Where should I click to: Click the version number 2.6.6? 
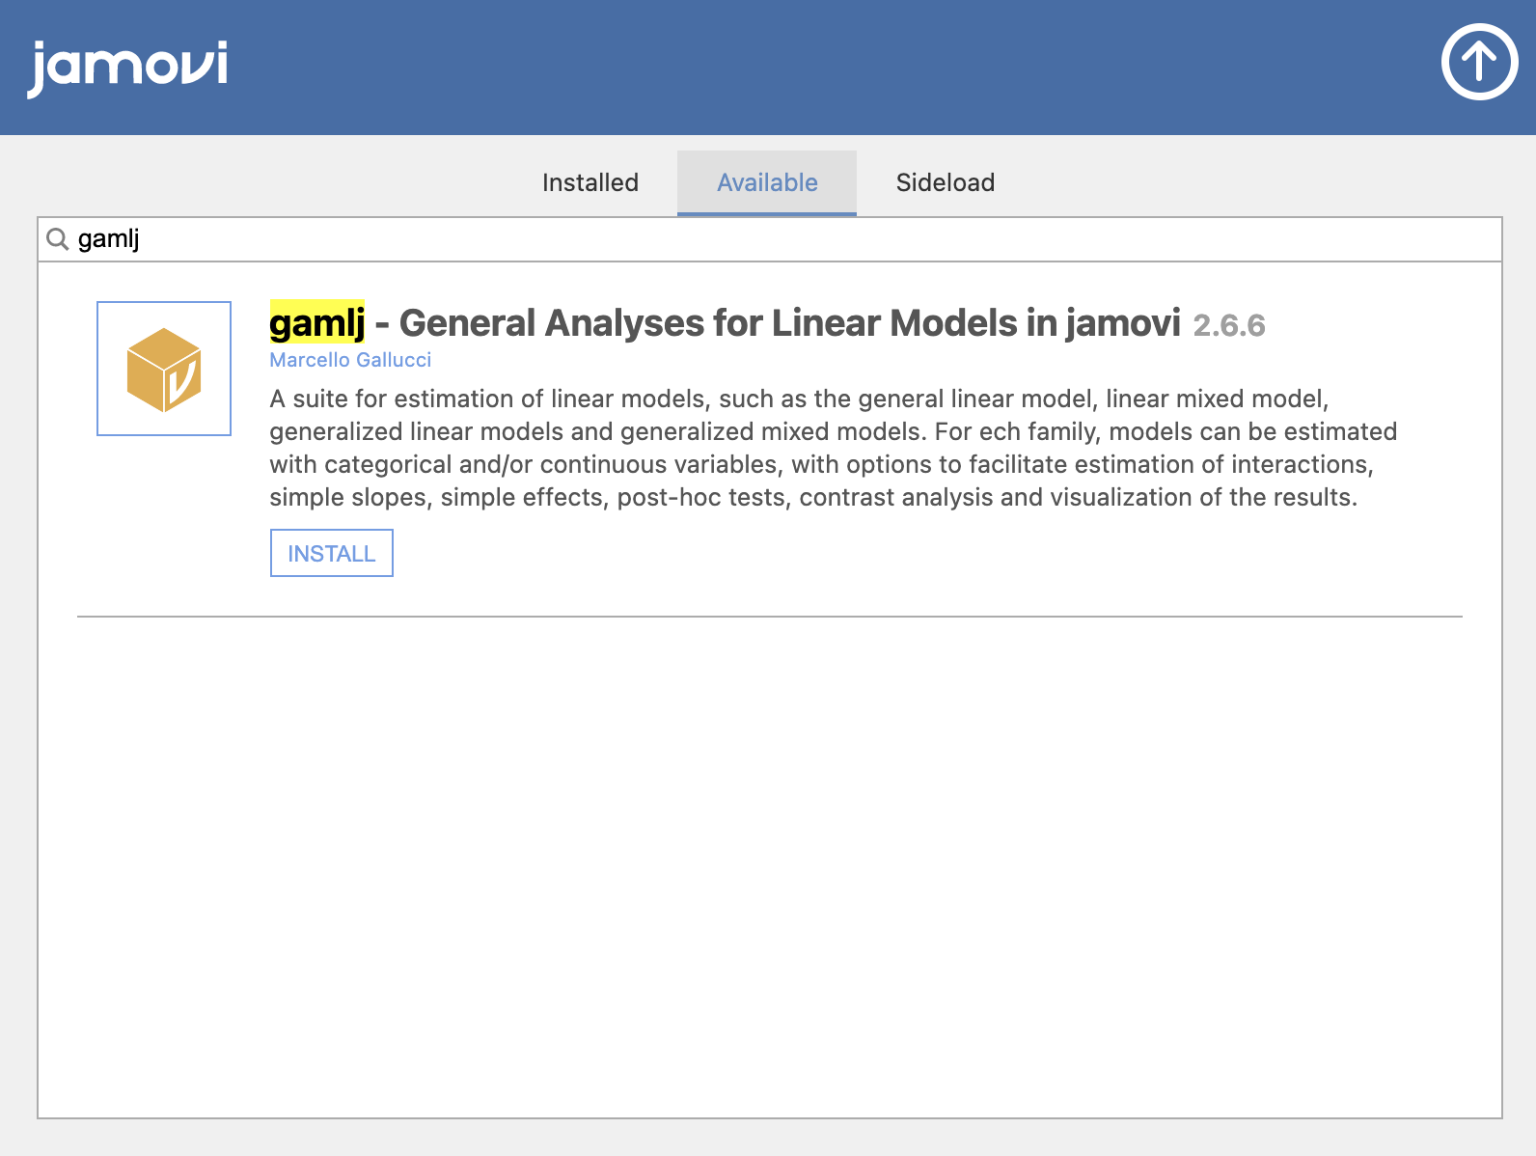click(1229, 324)
